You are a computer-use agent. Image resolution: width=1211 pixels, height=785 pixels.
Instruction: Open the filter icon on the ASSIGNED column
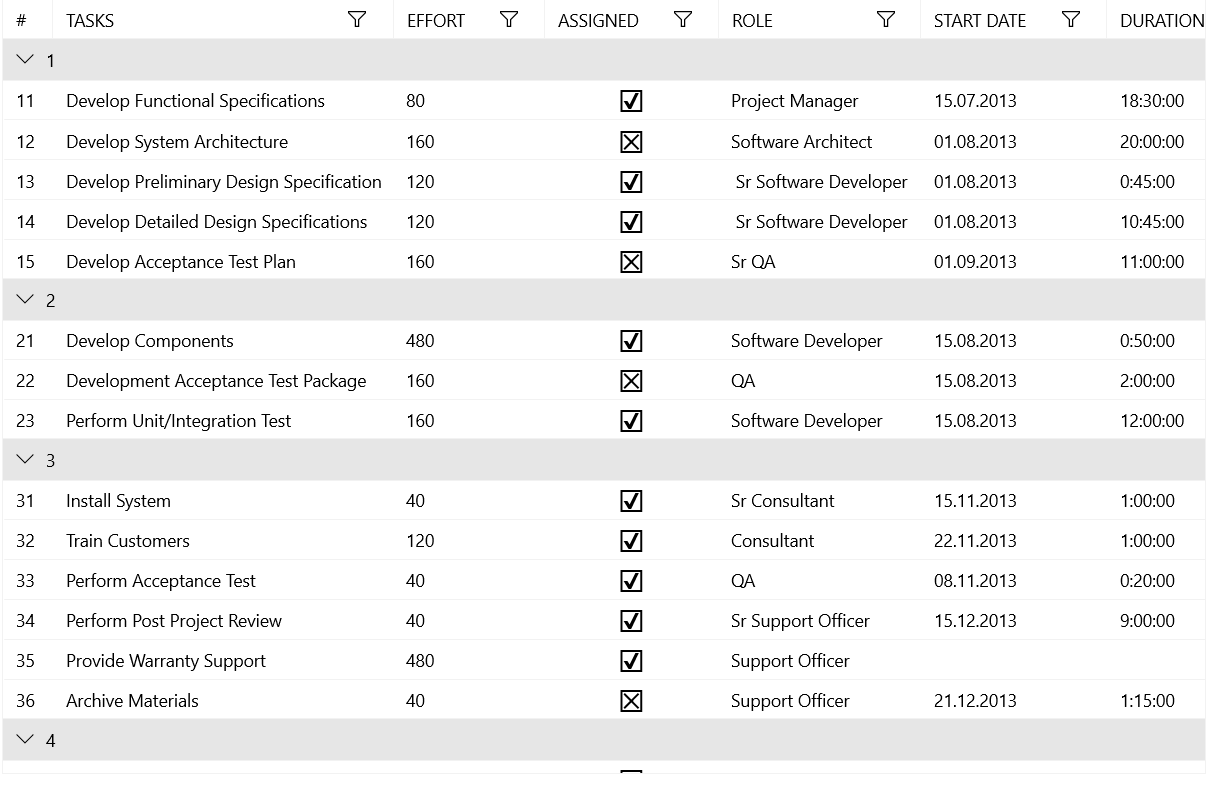[x=683, y=20]
